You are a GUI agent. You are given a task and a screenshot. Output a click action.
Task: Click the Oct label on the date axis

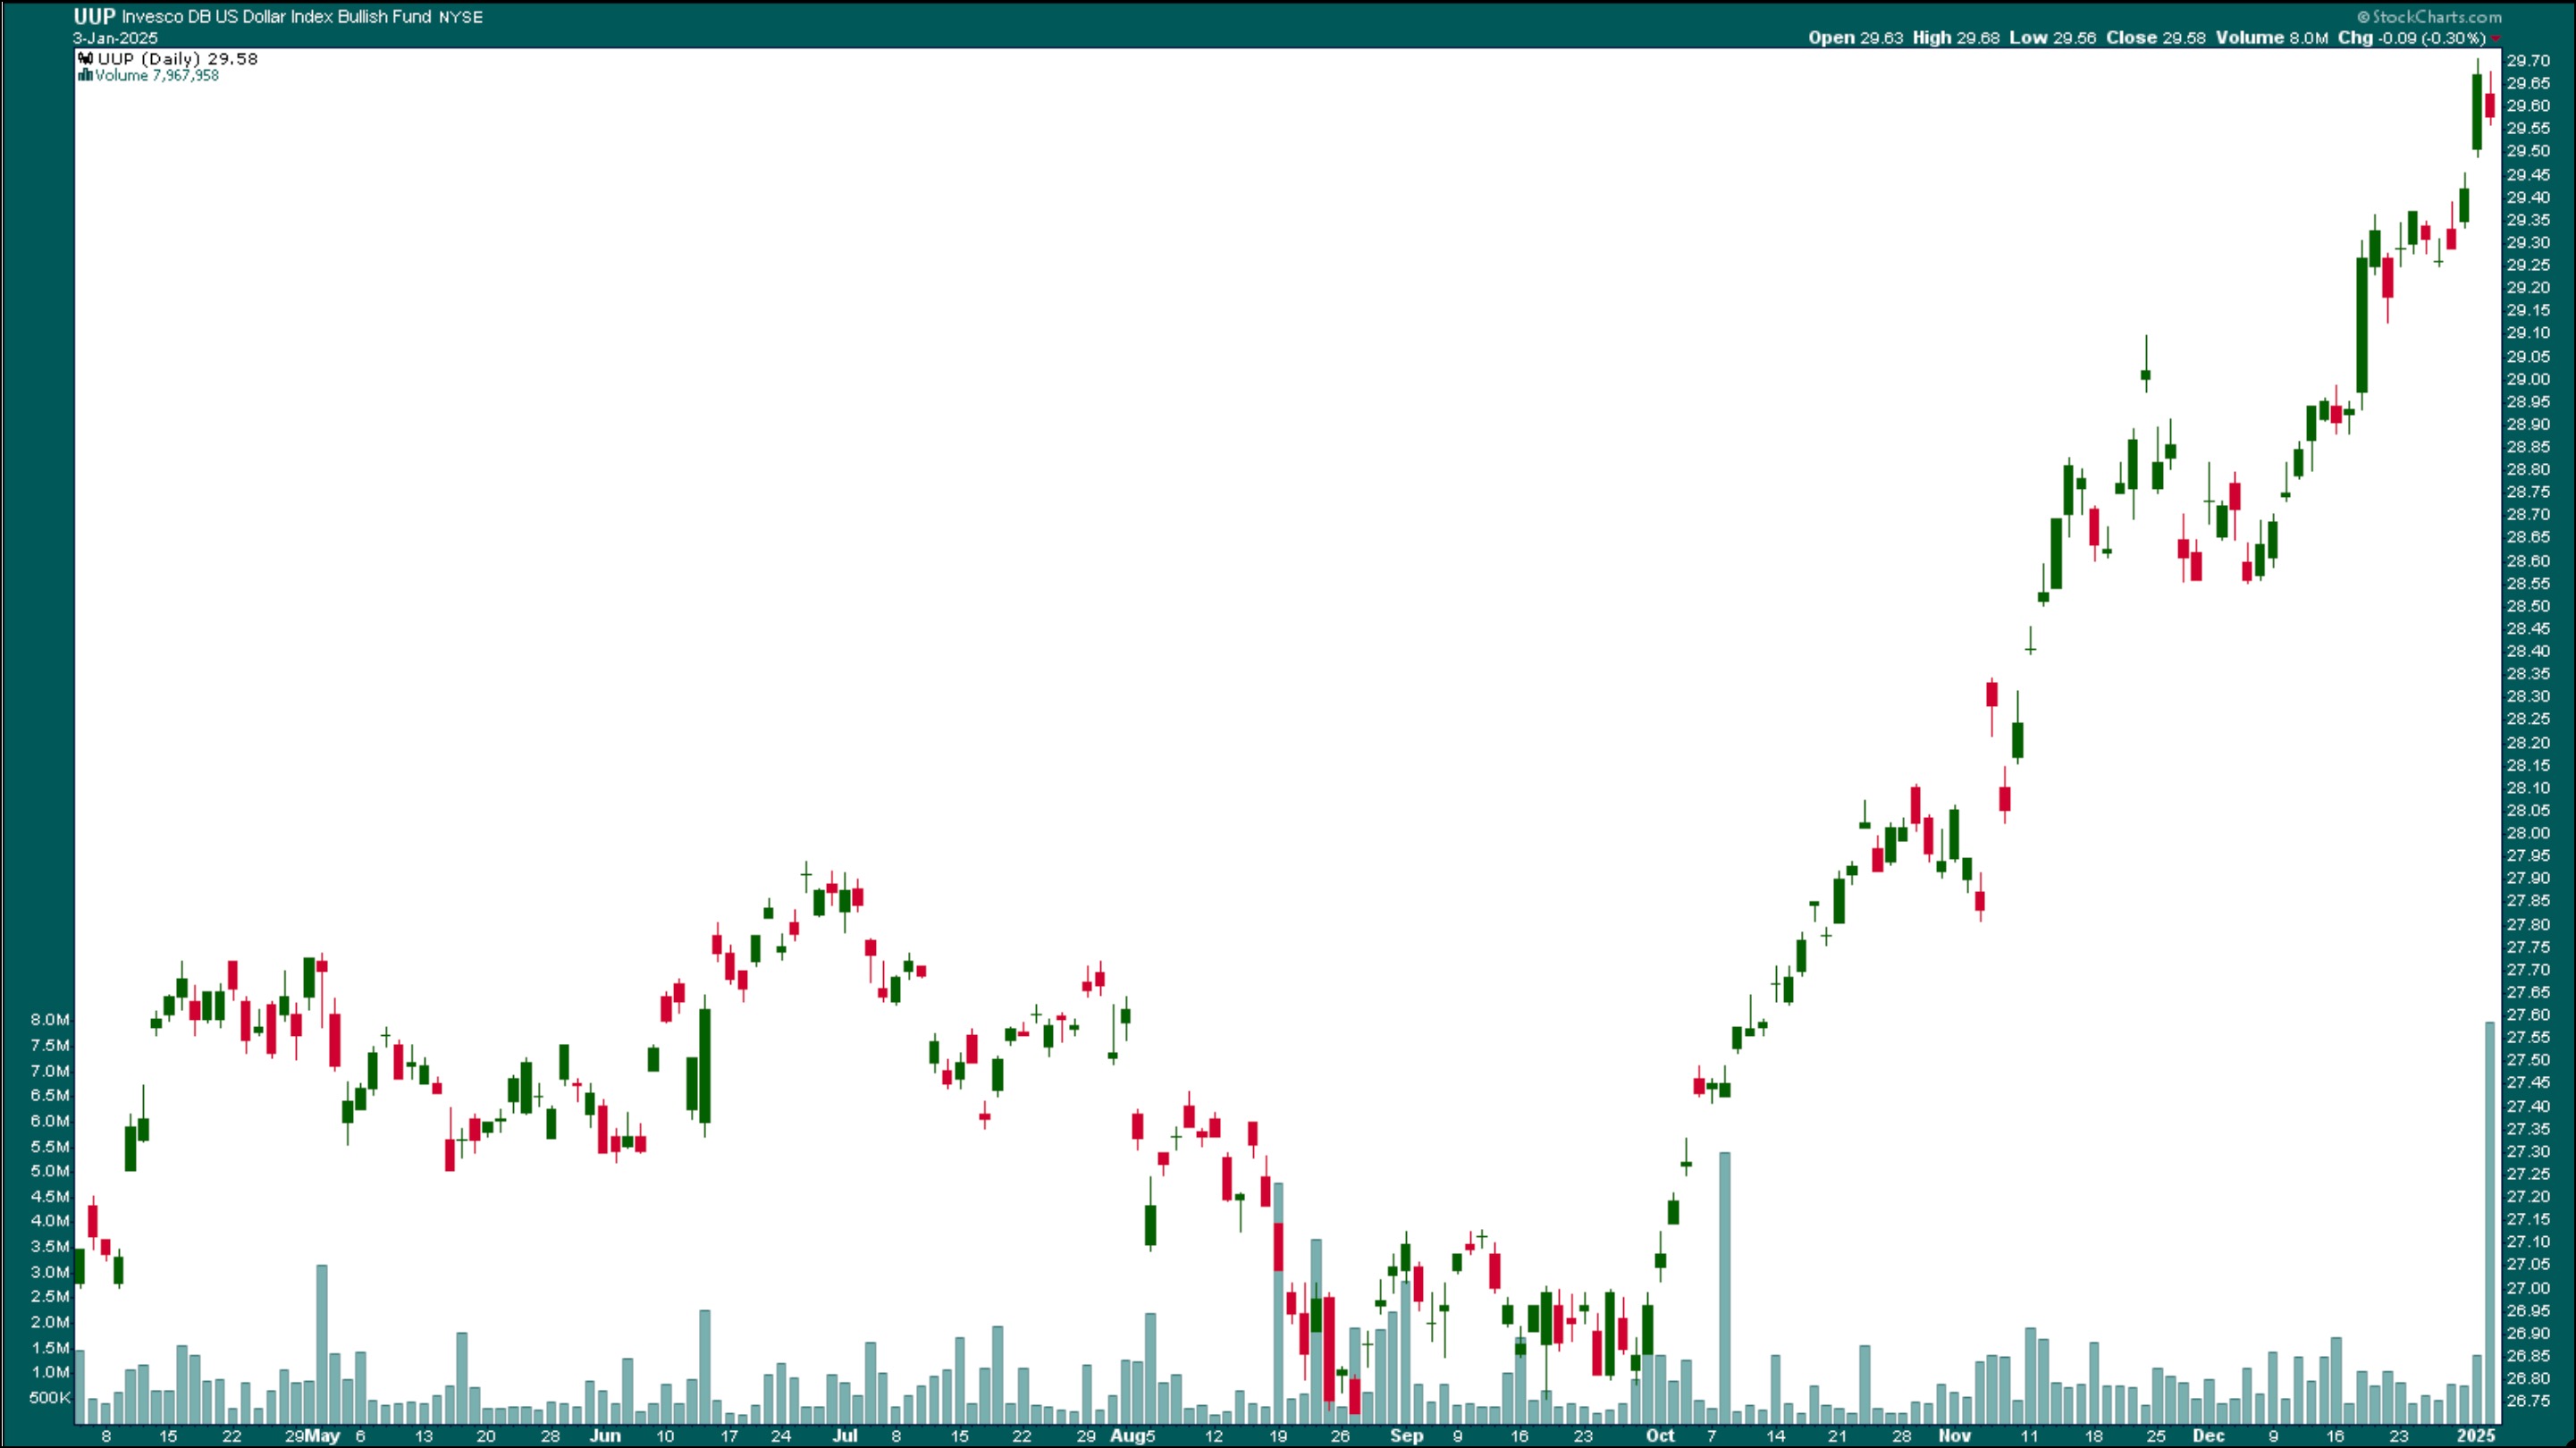click(x=1660, y=1436)
